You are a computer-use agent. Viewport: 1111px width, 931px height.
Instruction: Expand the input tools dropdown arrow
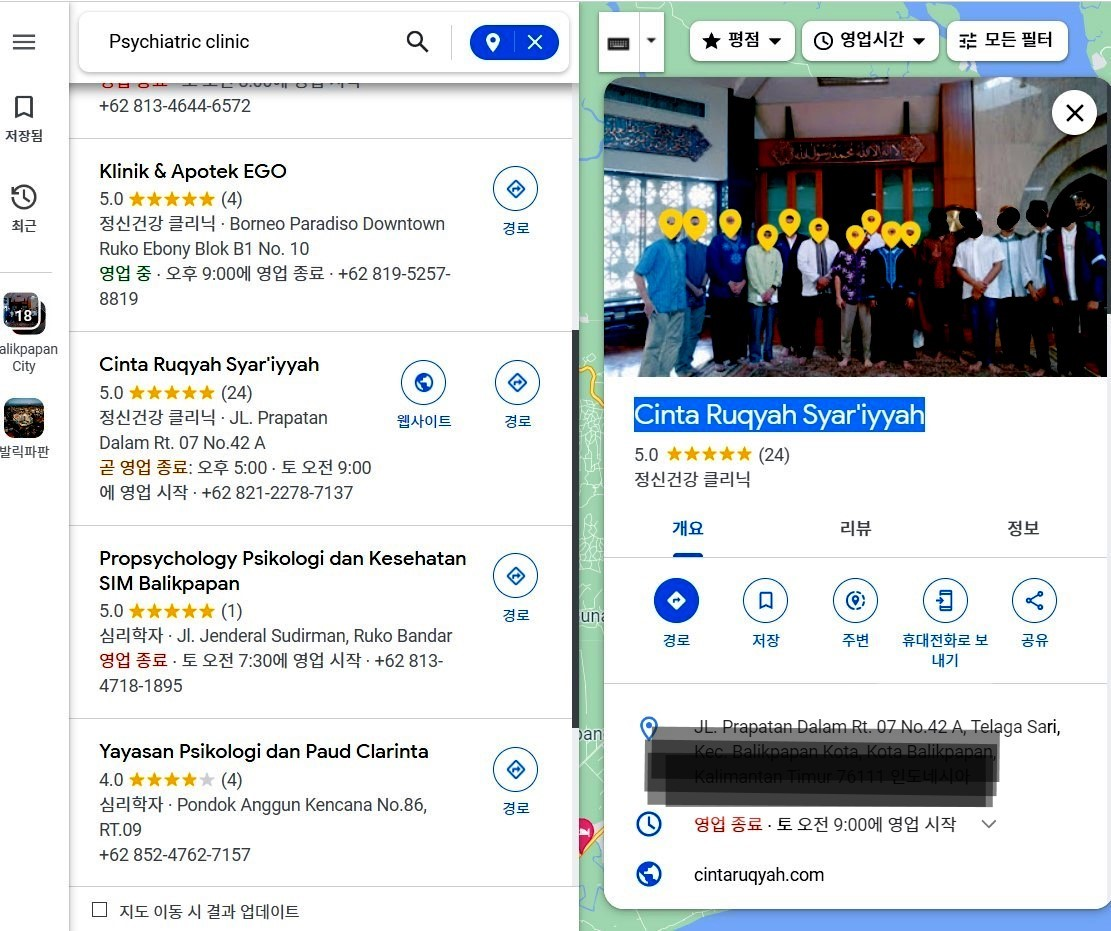click(651, 41)
